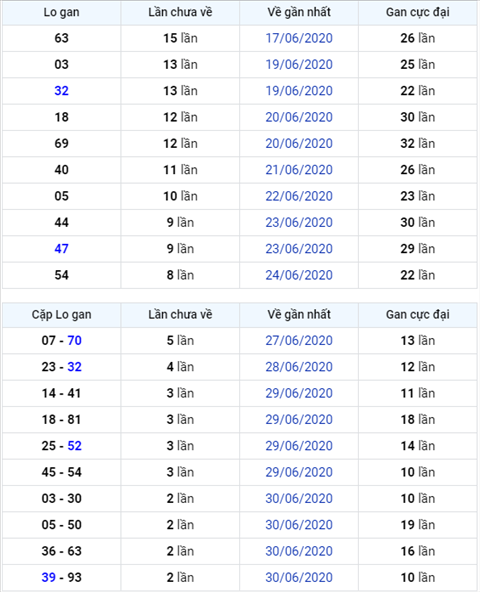480x592 pixels.
Task: Open the 29/06/2020 link for pair 14 - 41
Action: click(299, 393)
